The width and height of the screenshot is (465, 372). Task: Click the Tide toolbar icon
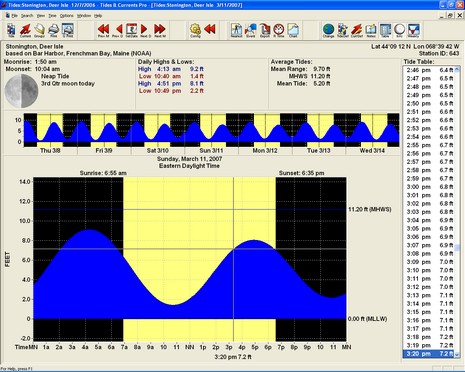click(11, 30)
